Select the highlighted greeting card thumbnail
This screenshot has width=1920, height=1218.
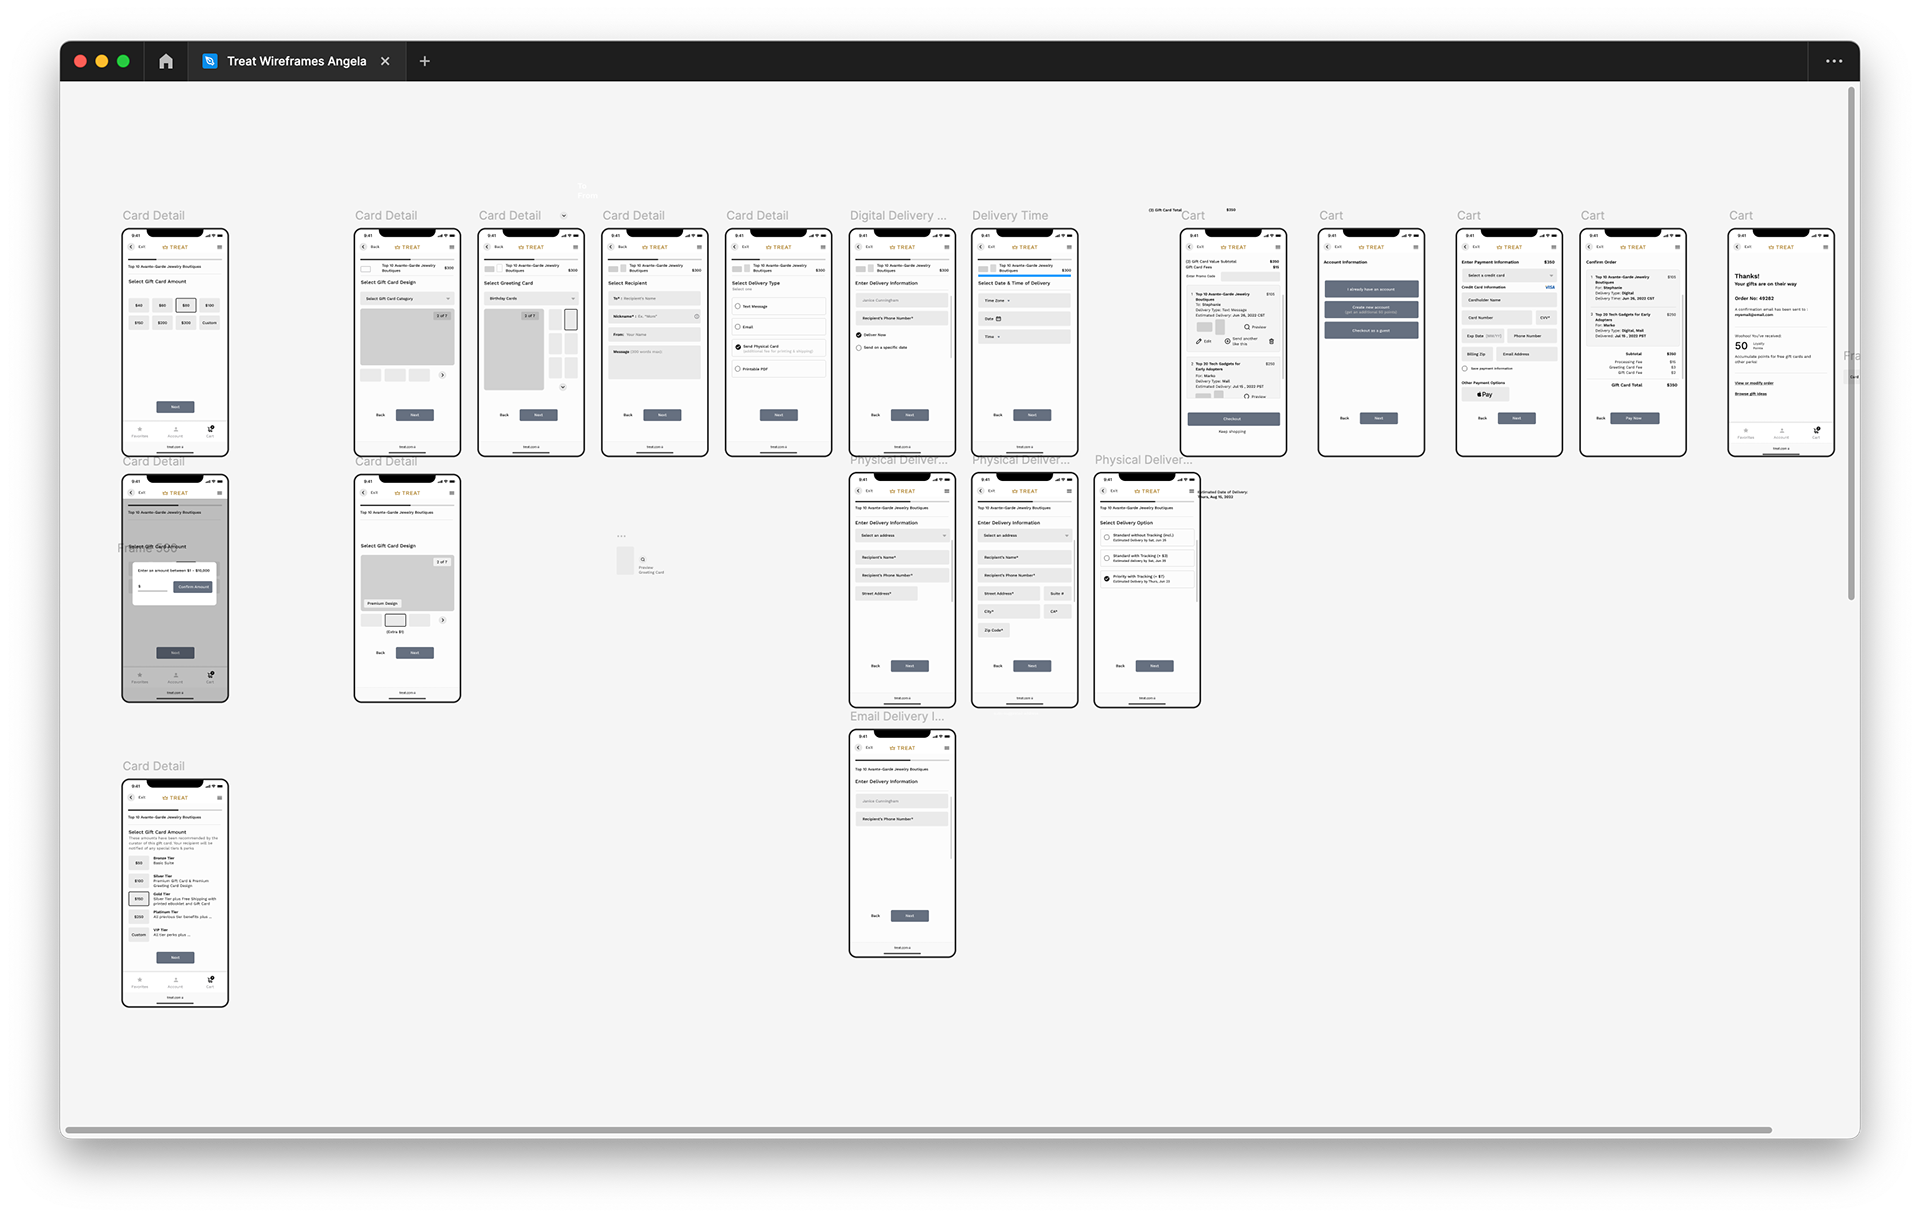tap(571, 320)
